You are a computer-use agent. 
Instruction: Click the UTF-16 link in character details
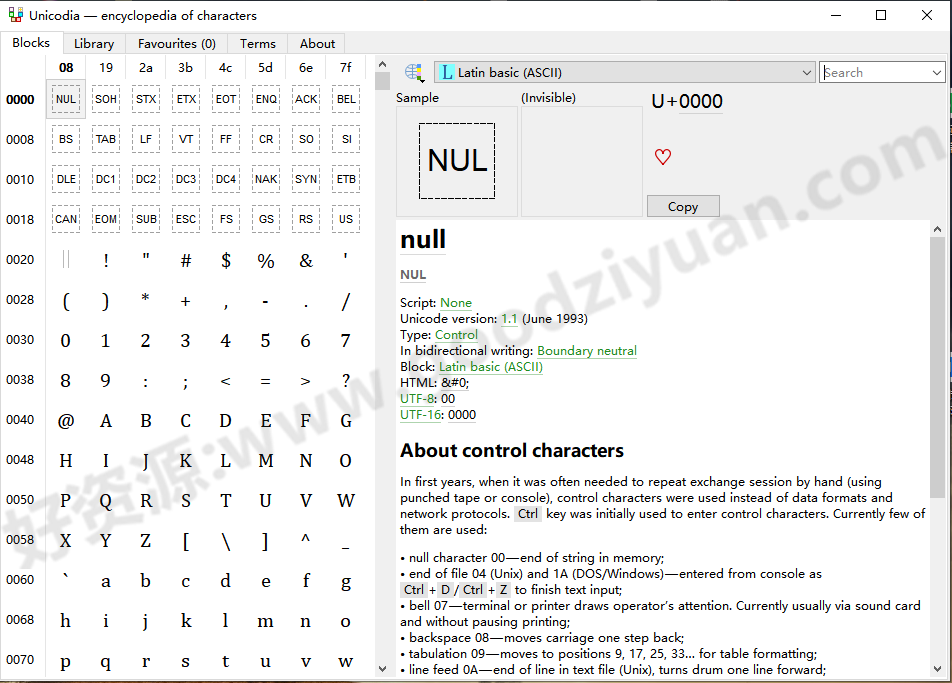[x=420, y=414]
